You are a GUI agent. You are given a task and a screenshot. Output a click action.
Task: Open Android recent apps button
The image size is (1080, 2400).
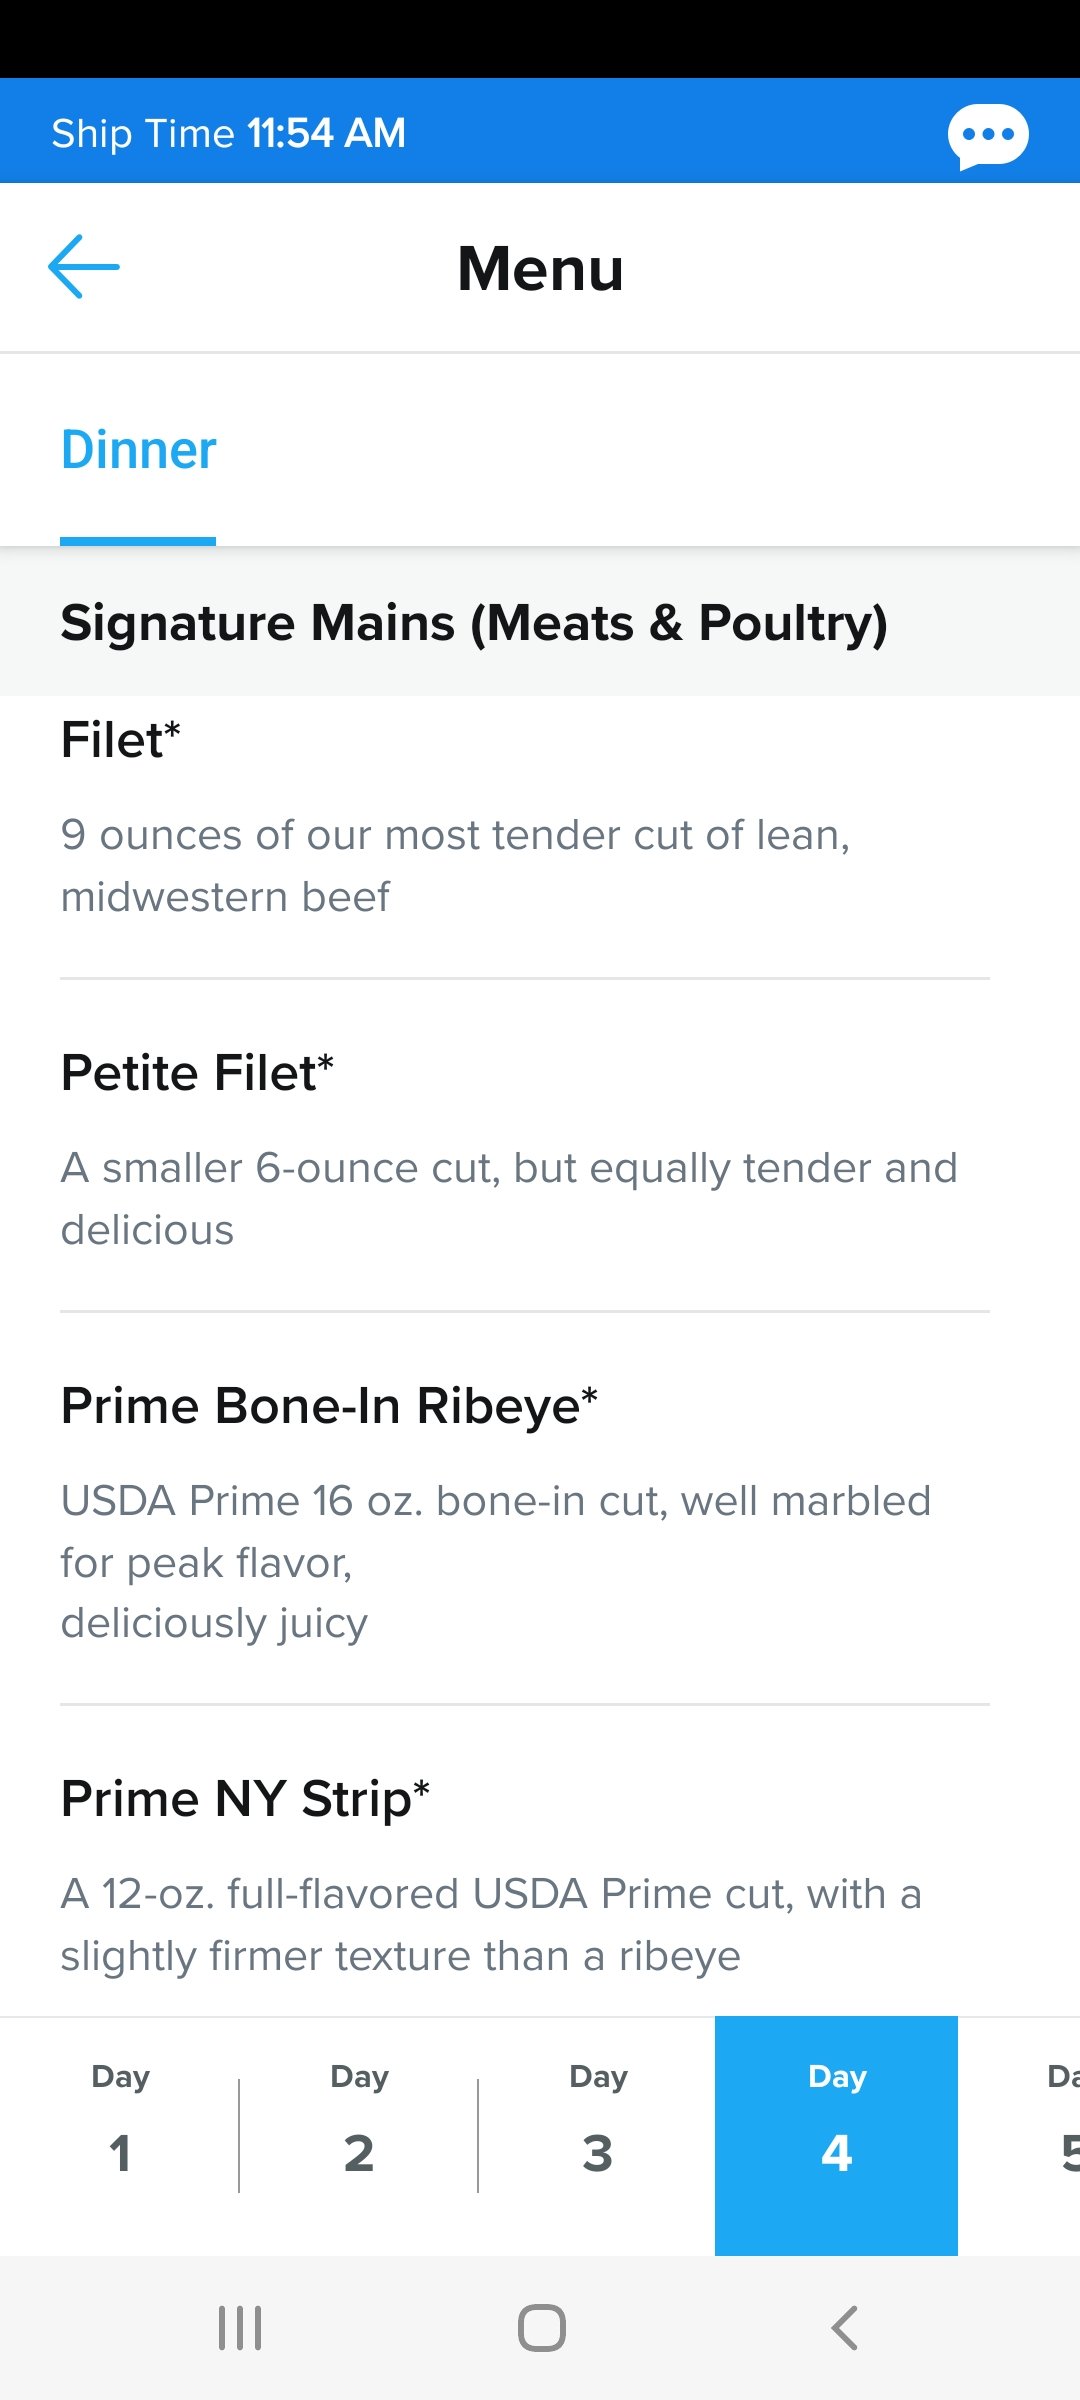(x=240, y=2328)
